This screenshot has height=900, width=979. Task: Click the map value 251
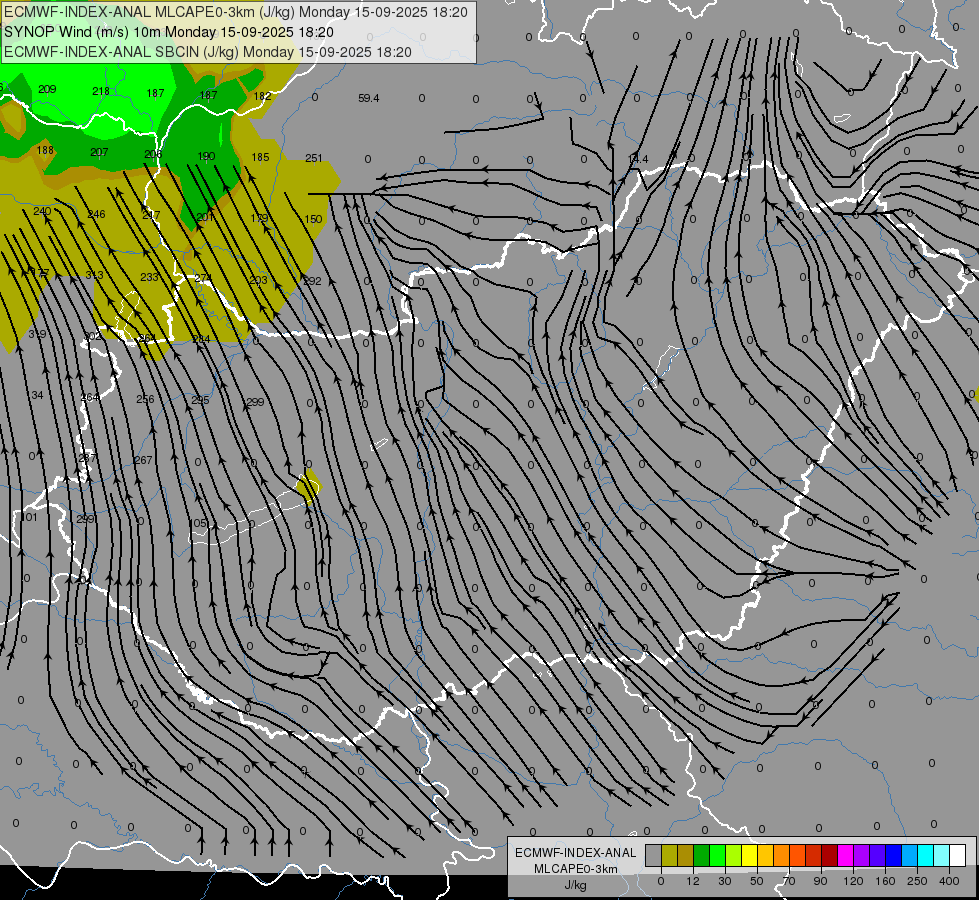tap(313, 158)
